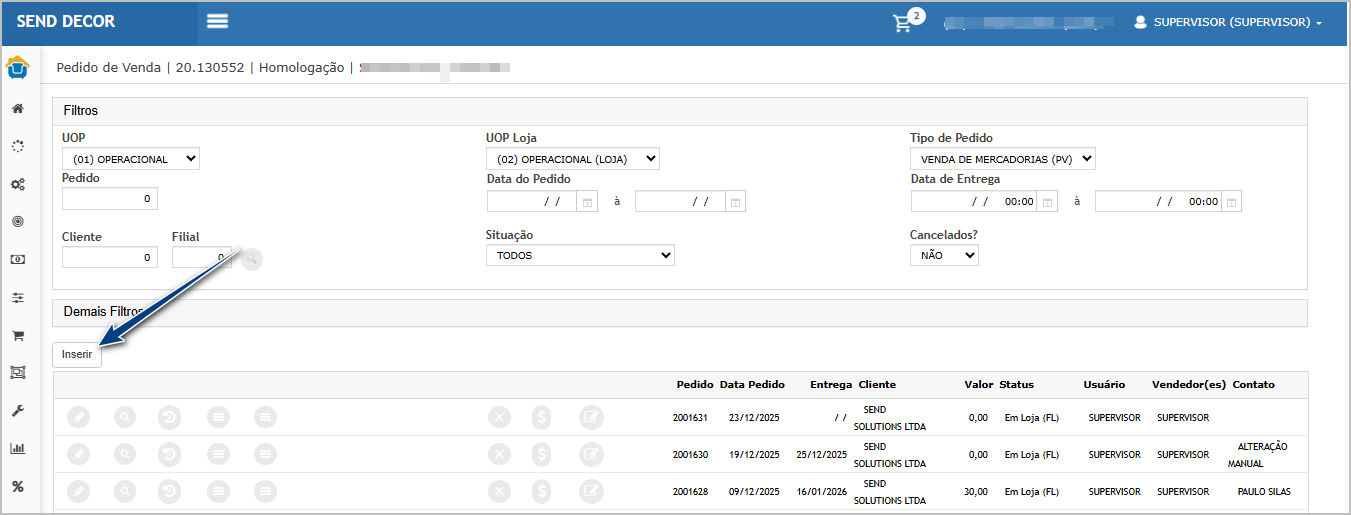Click the history icon for order 2001630
Viewport: 1351px width, 515px height.
pos(170,454)
